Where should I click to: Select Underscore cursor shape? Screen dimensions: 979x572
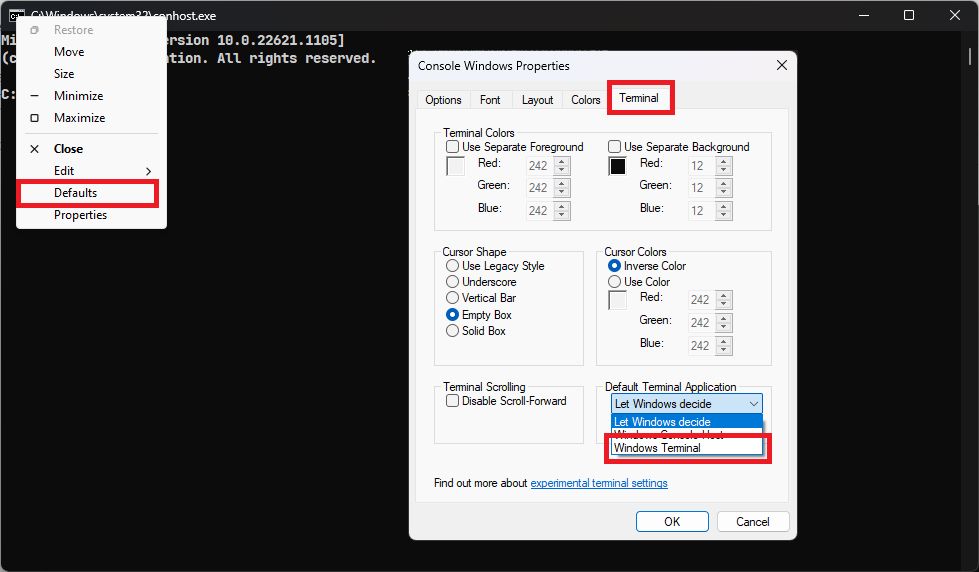[453, 282]
